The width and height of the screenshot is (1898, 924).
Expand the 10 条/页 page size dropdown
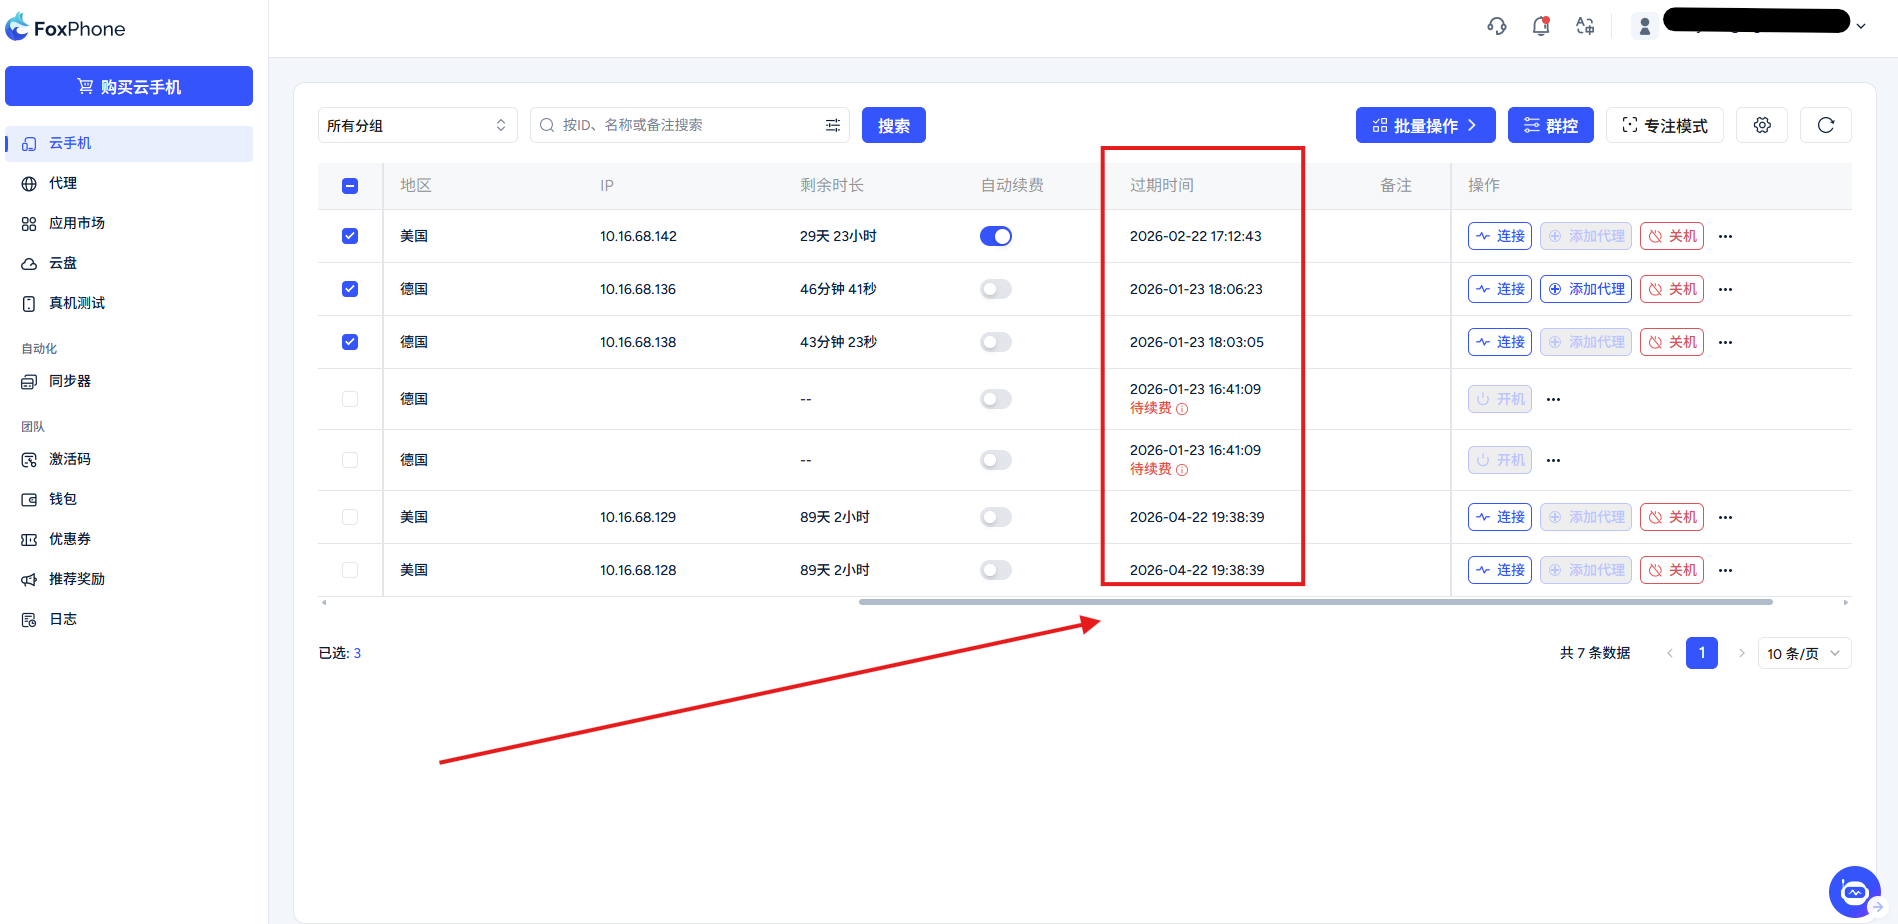[1803, 653]
